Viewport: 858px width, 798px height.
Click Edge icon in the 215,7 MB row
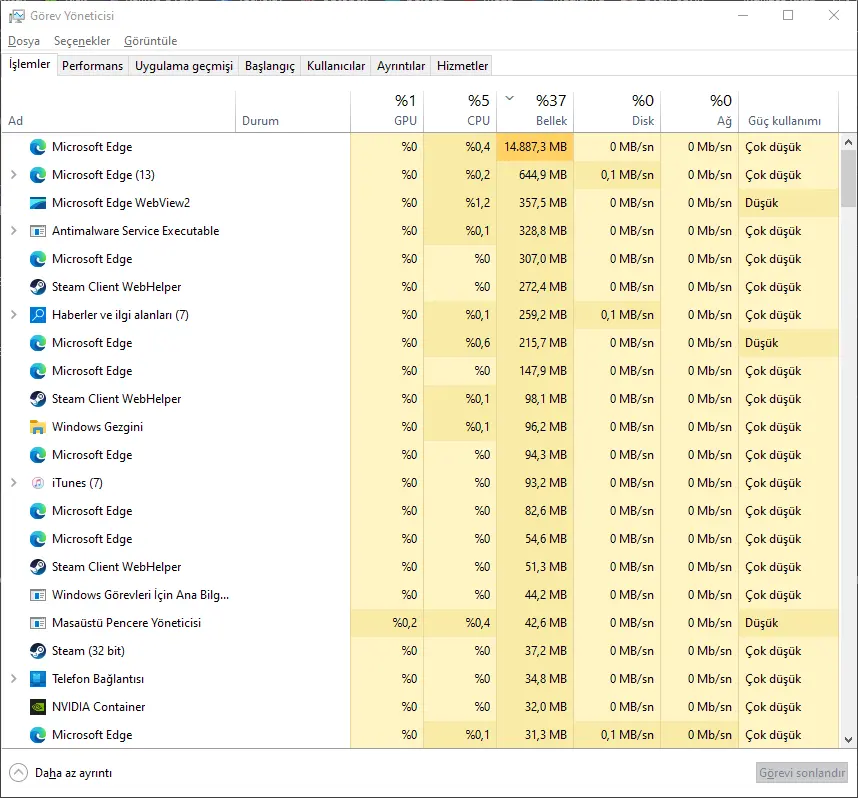38,343
